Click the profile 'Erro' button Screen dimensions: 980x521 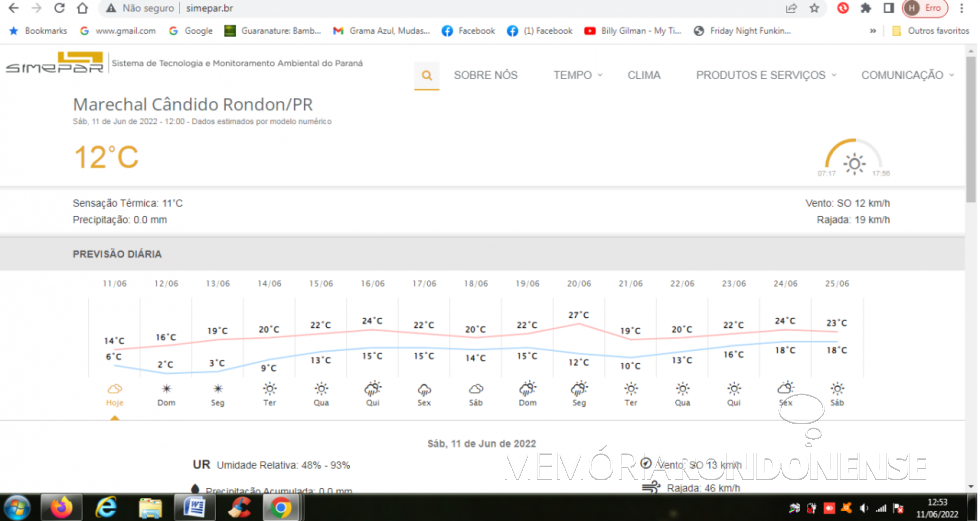point(925,8)
